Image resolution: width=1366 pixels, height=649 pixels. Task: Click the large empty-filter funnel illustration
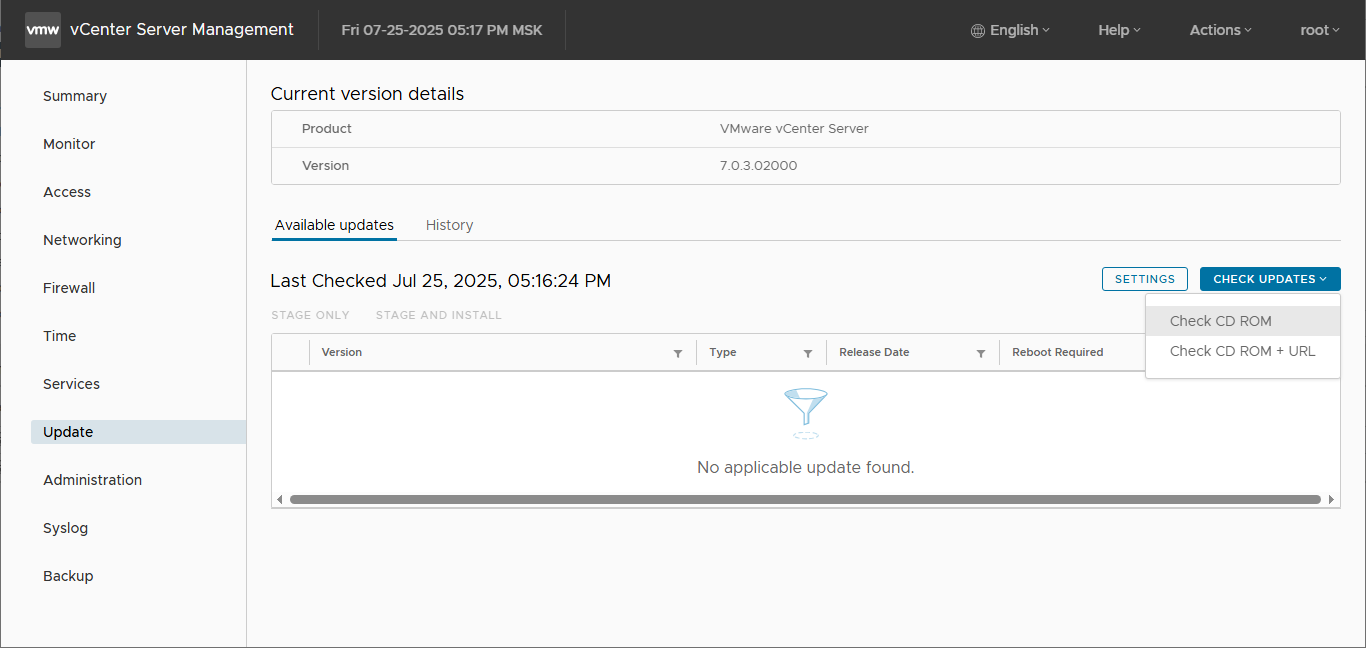806,414
